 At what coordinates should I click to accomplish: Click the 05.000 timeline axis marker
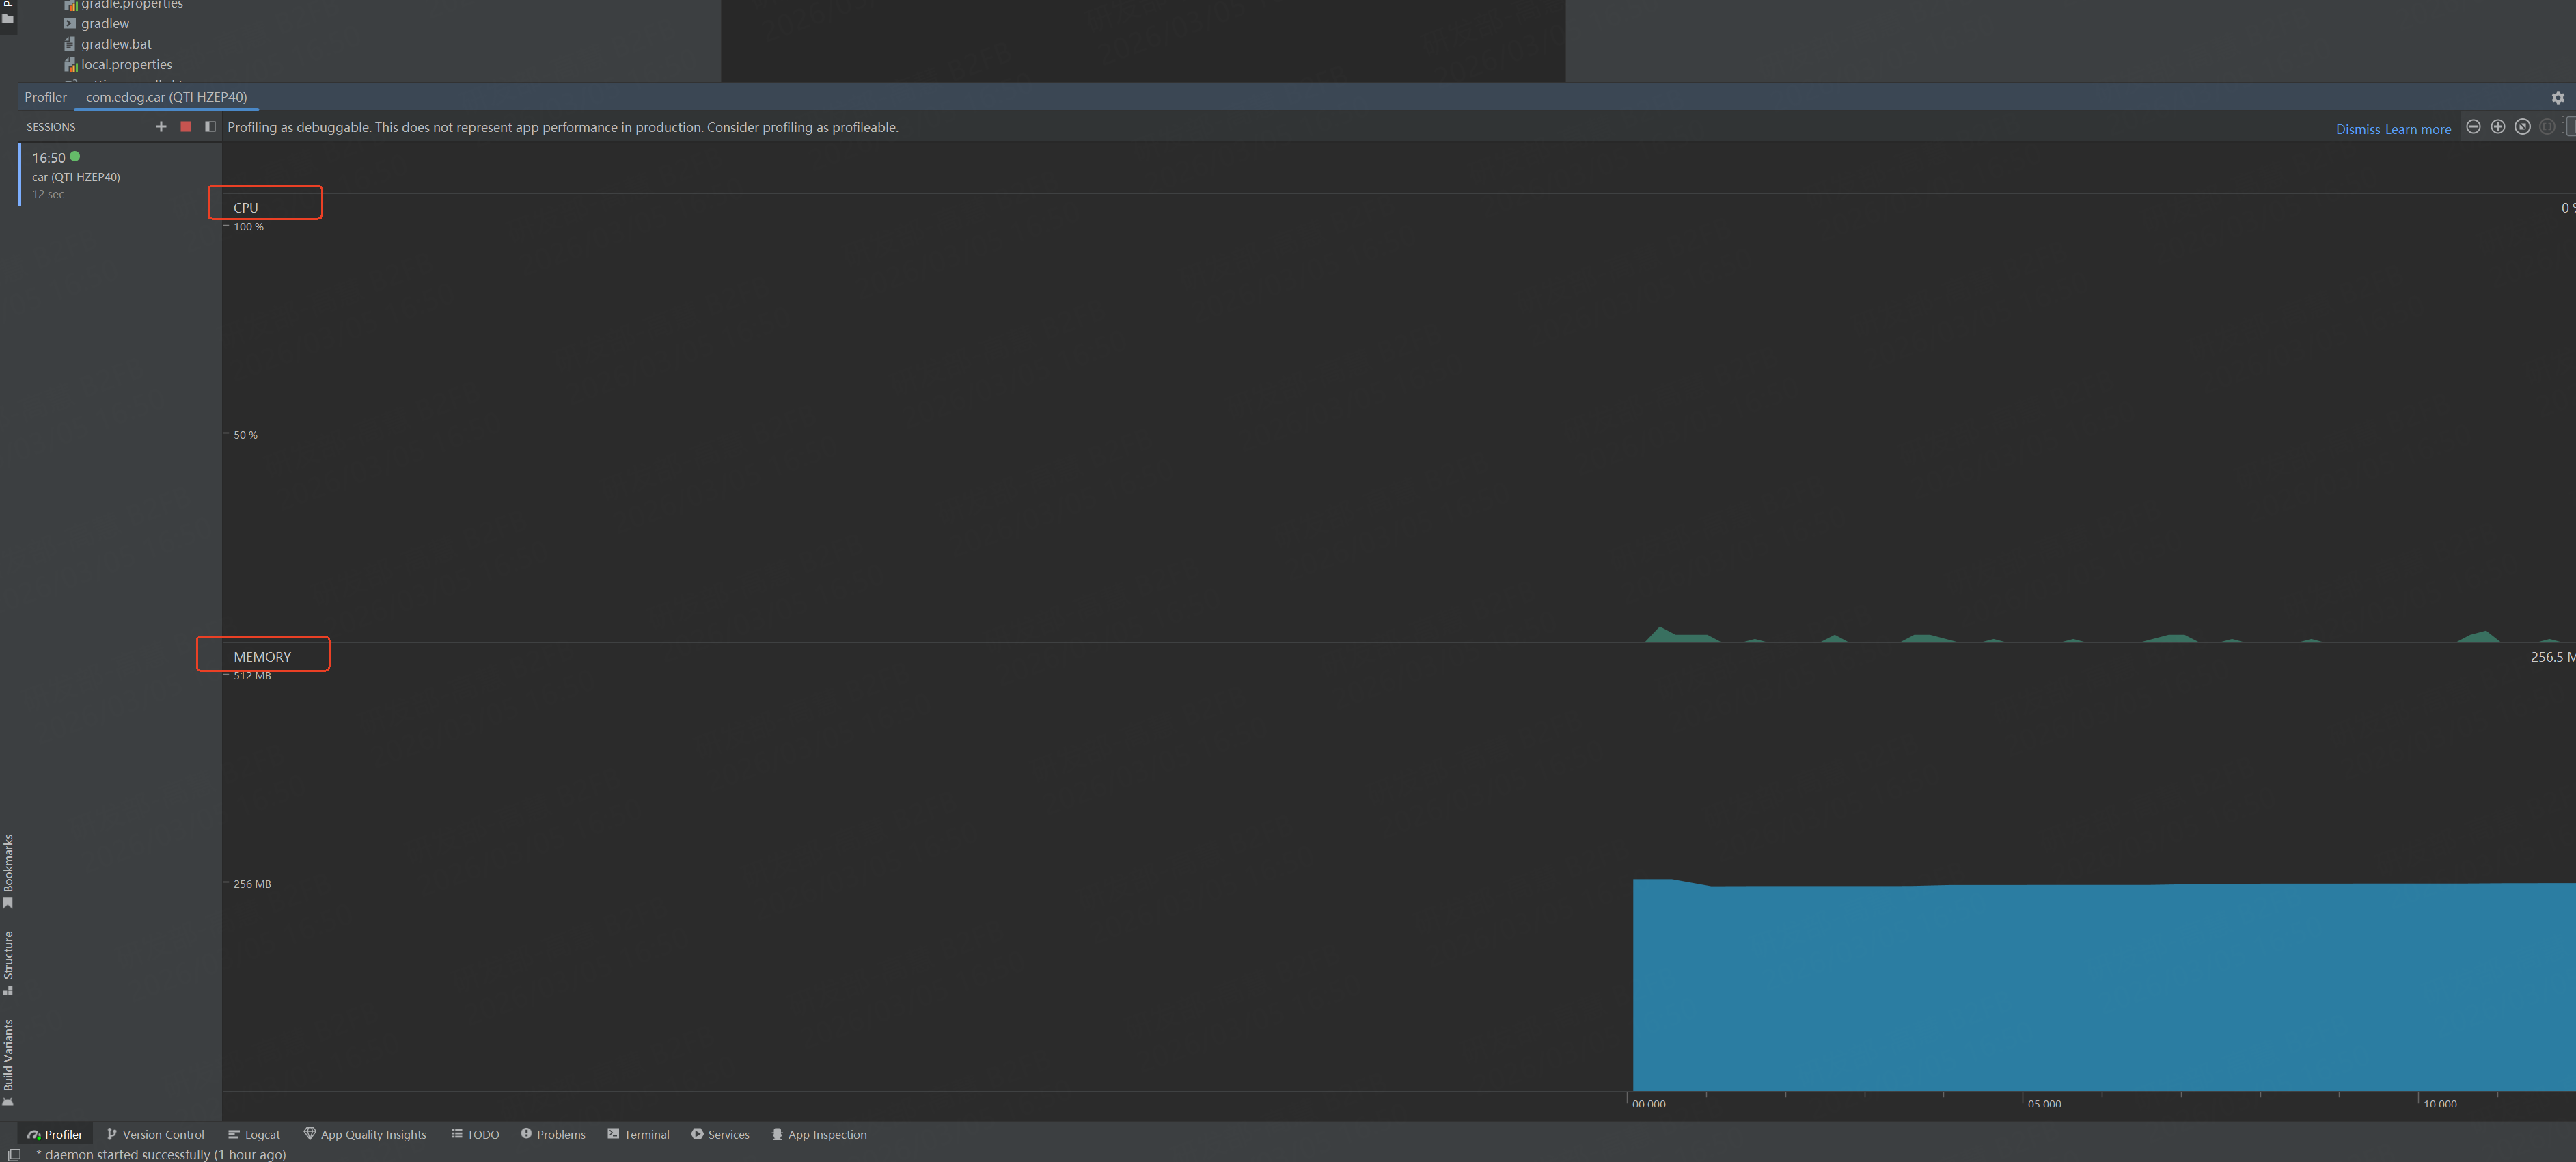click(x=2044, y=1104)
